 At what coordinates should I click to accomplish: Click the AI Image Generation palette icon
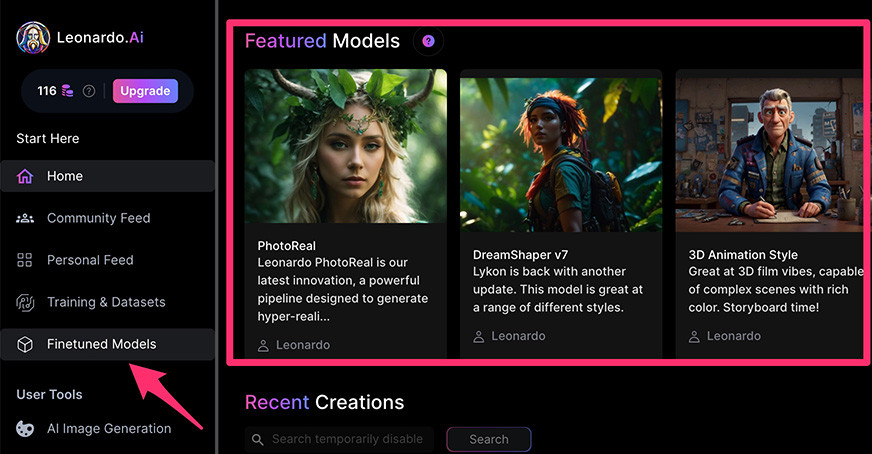point(25,428)
